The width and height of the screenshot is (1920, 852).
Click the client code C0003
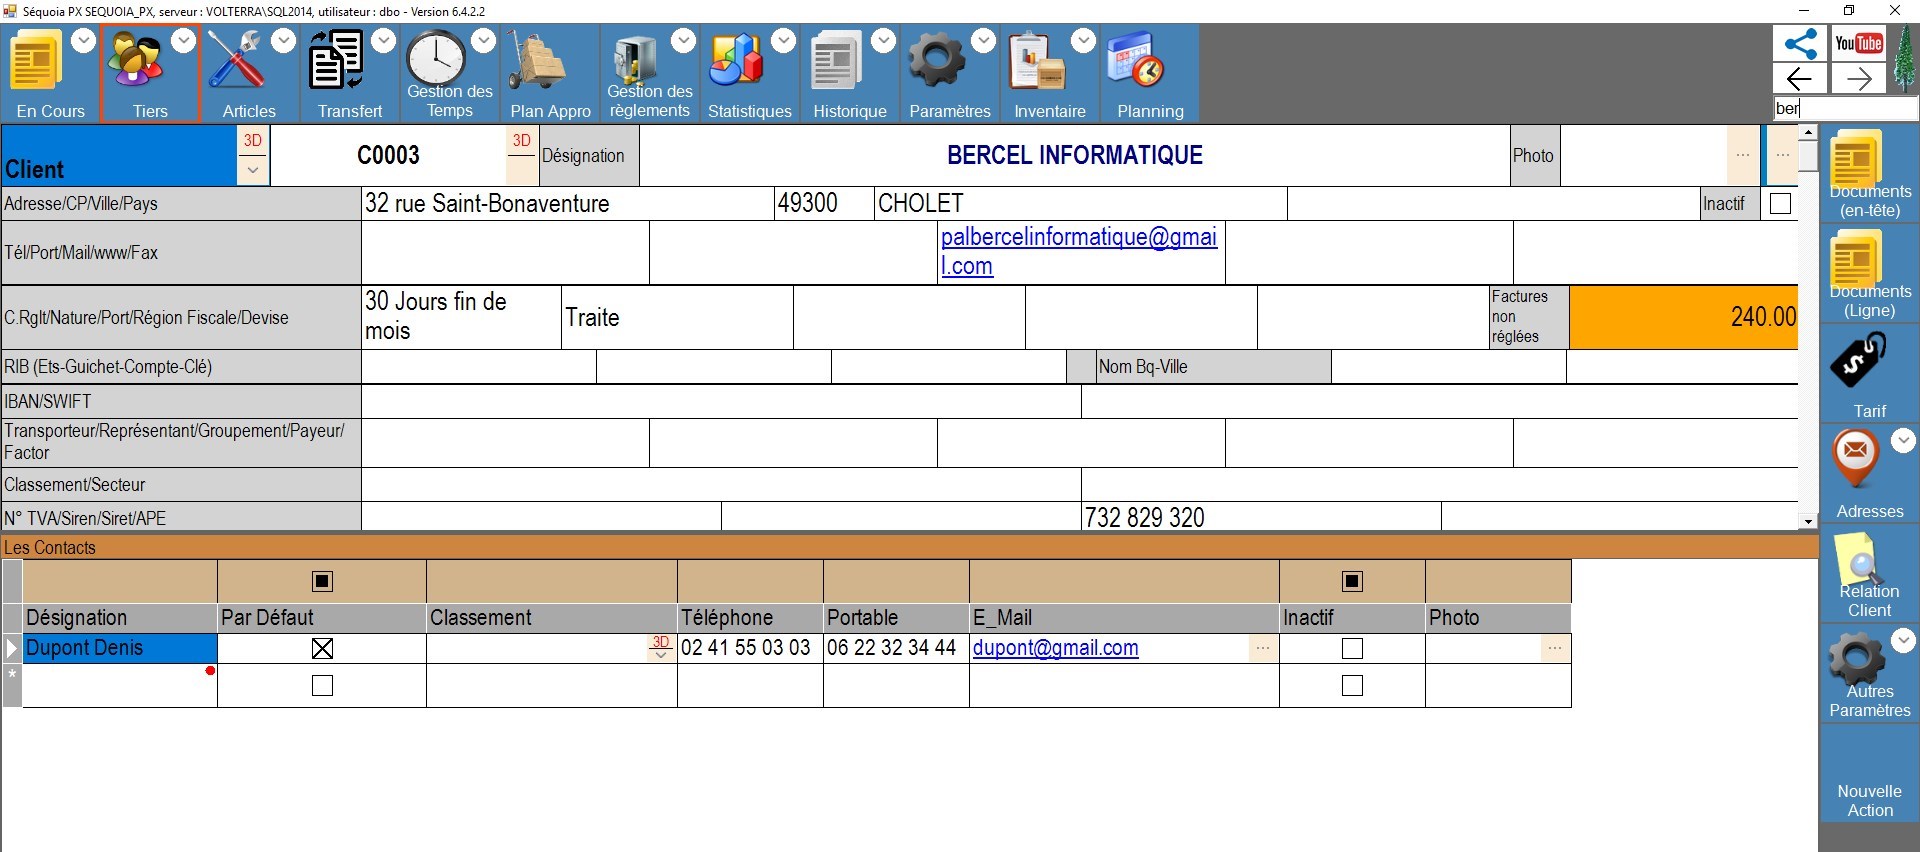(x=388, y=155)
